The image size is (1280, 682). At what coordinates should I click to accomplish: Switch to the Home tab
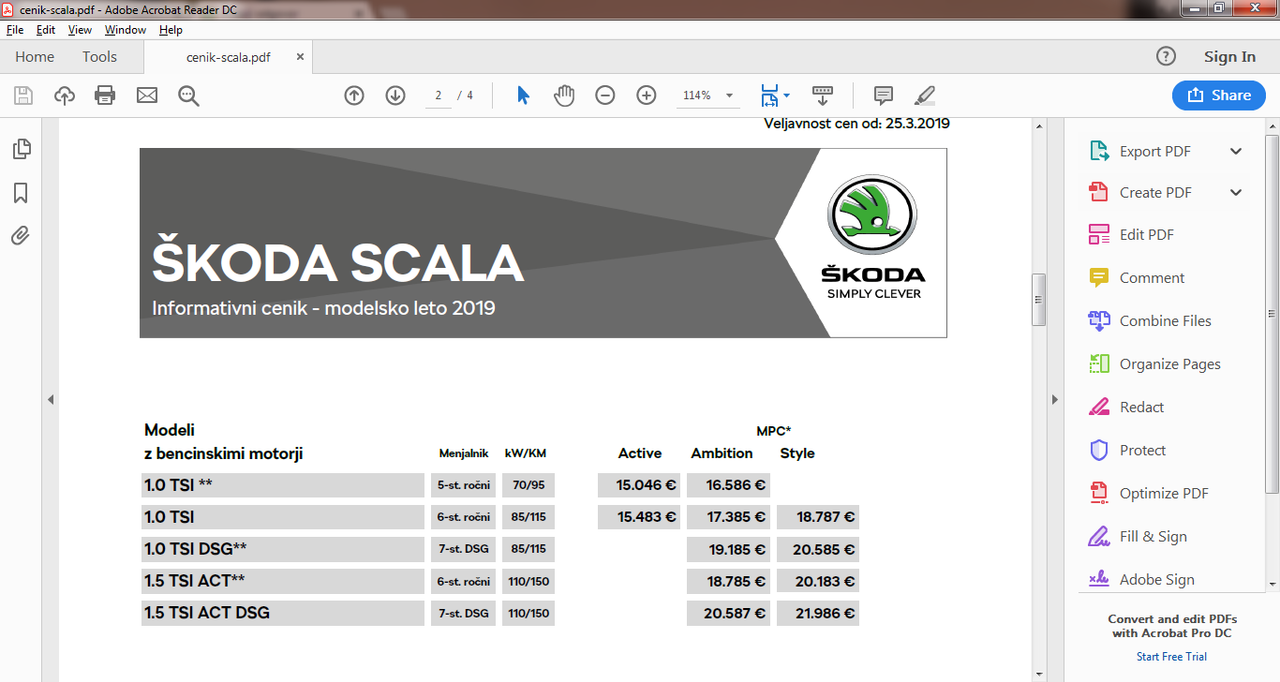point(35,57)
